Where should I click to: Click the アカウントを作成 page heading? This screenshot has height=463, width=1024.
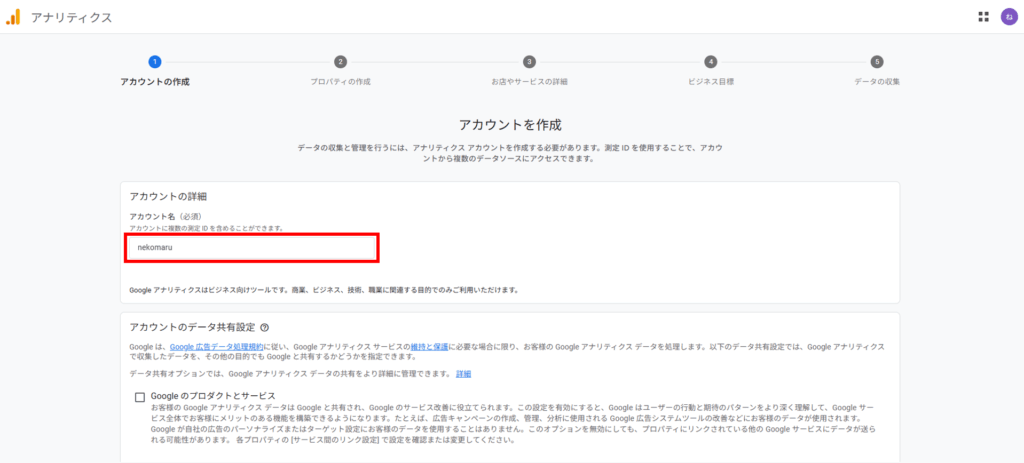coord(510,125)
